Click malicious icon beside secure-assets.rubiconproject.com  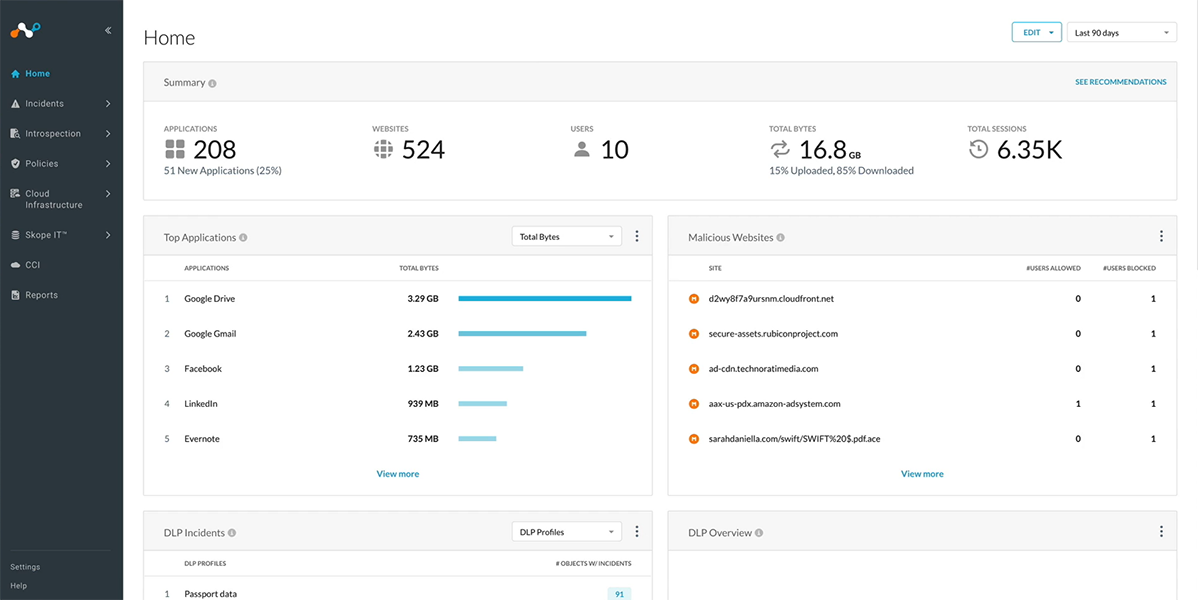pyautogui.click(x=694, y=334)
